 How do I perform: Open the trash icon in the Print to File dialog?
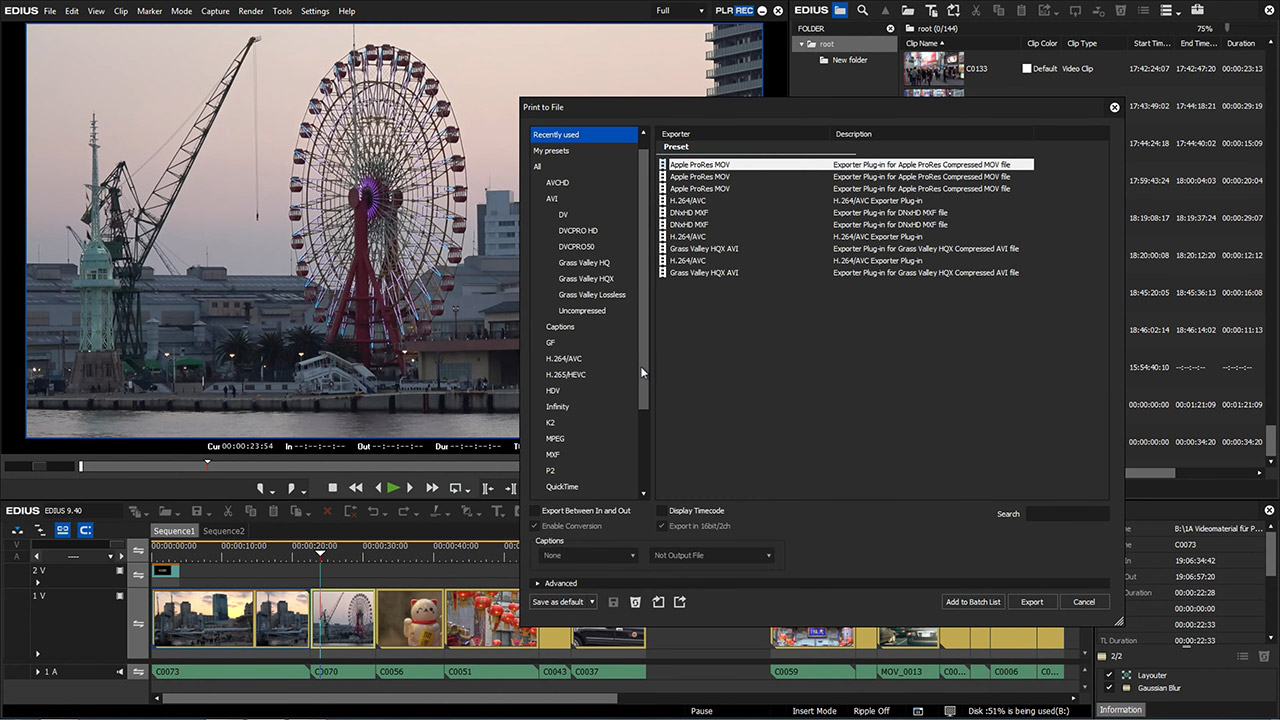[635, 602]
